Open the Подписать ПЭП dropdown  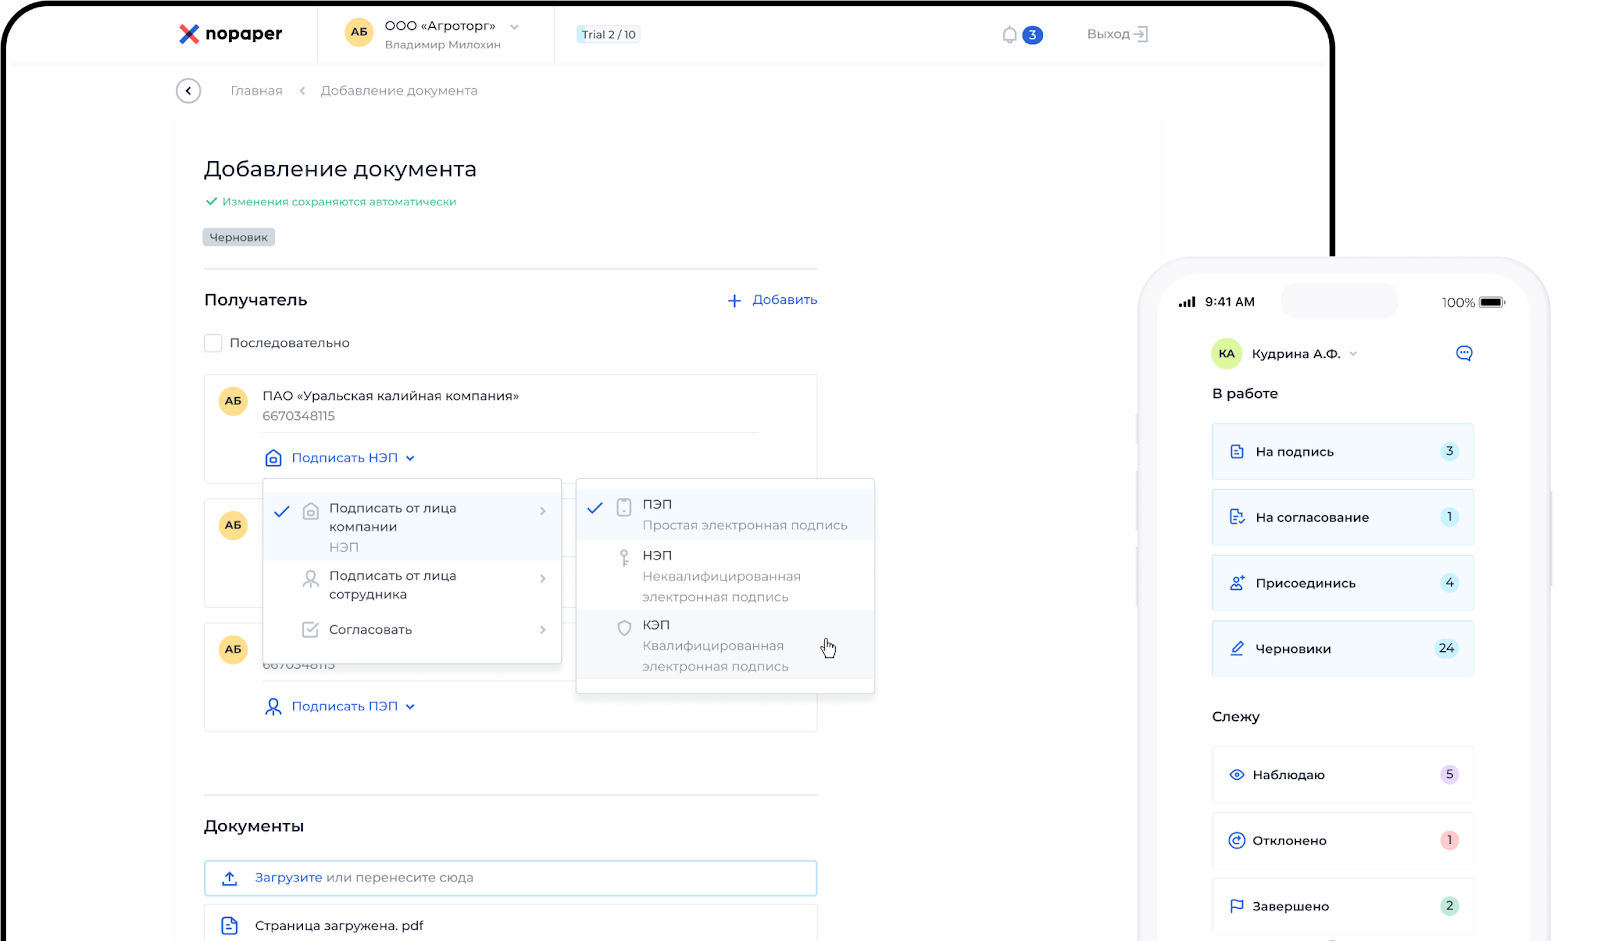tap(353, 707)
